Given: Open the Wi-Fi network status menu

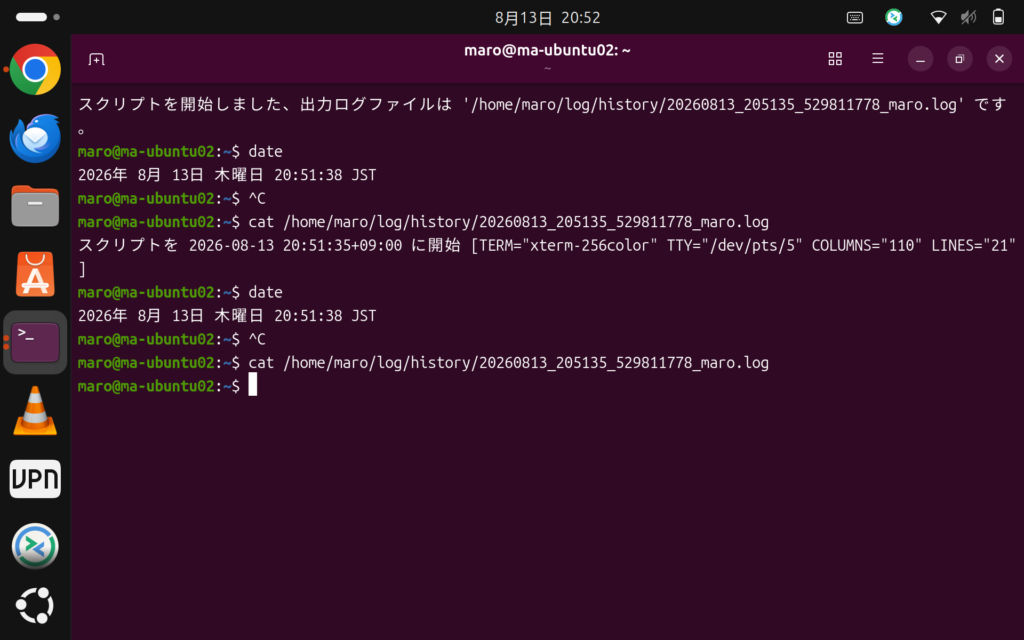Looking at the screenshot, I should (938, 18).
